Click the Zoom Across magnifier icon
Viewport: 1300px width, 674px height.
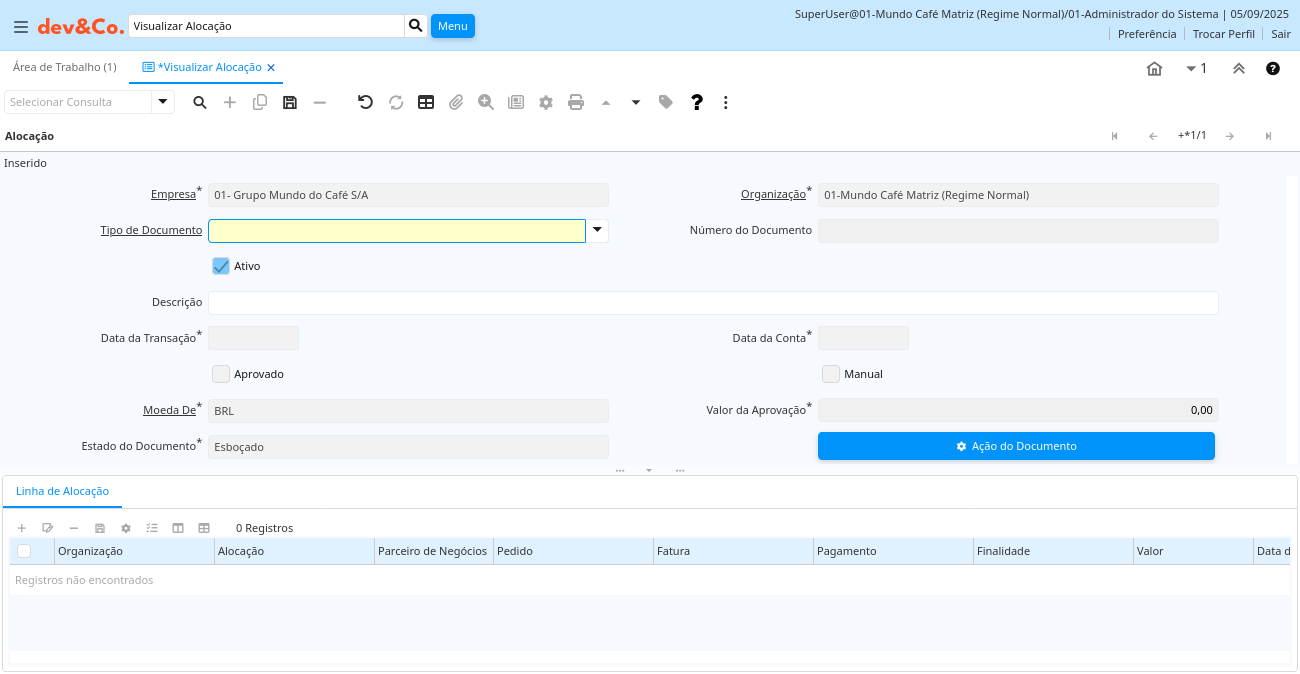click(486, 102)
